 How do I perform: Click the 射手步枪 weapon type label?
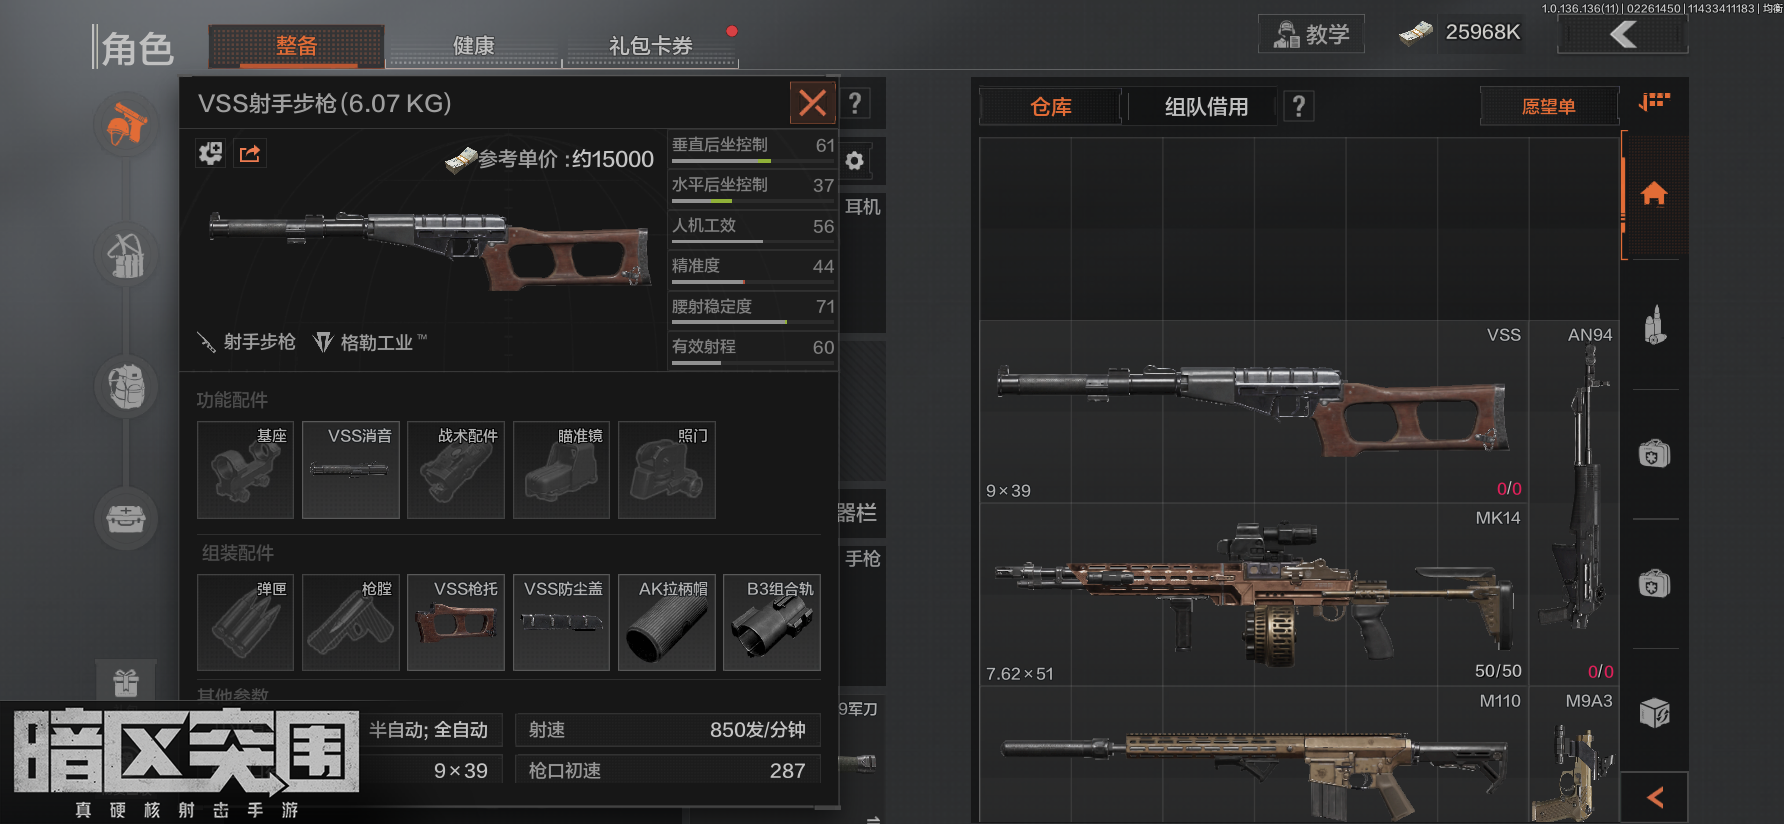click(246, 342)
